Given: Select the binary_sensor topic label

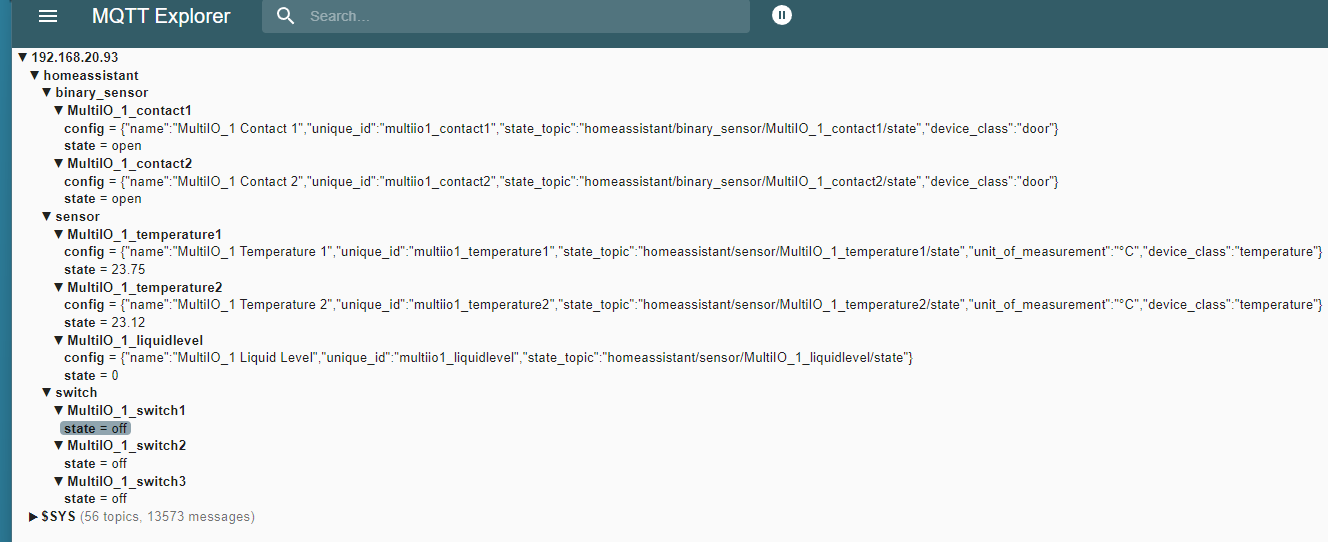Looking at the screenshot, I should point(102,93).
